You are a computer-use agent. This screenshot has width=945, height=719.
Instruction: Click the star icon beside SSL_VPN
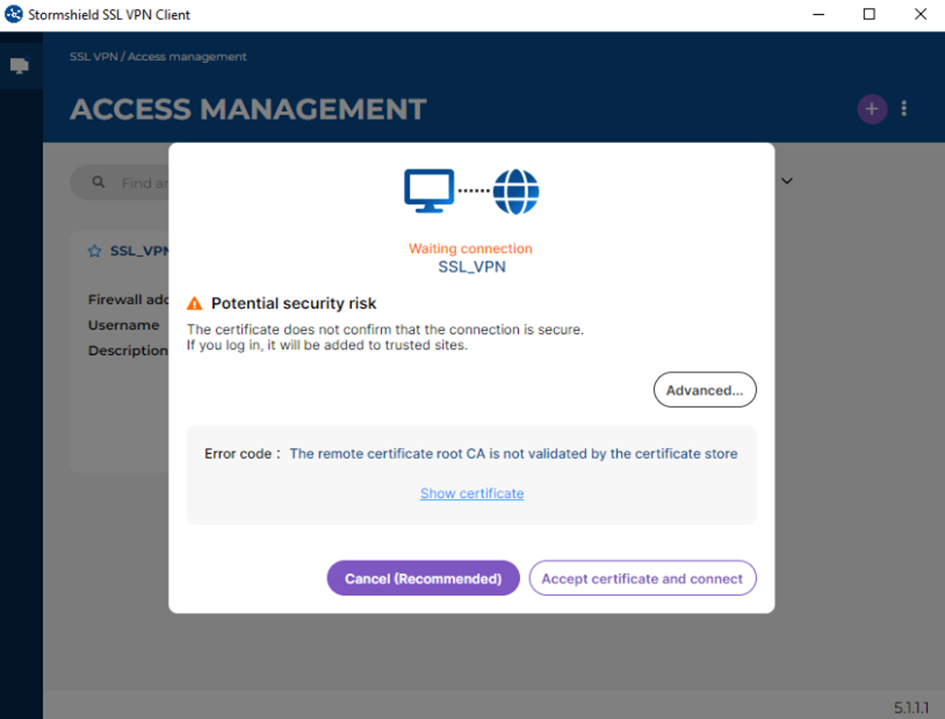[x=95, y=251]
